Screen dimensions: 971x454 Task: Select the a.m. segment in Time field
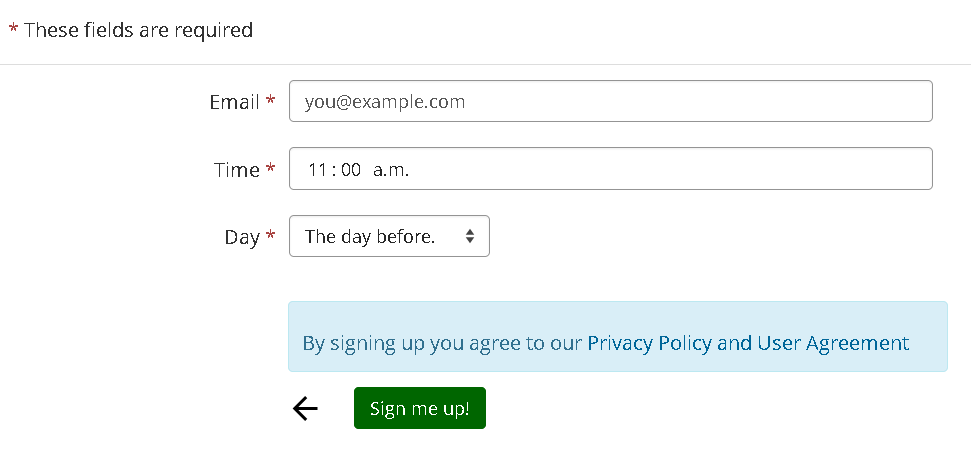[x=392, y=170]
